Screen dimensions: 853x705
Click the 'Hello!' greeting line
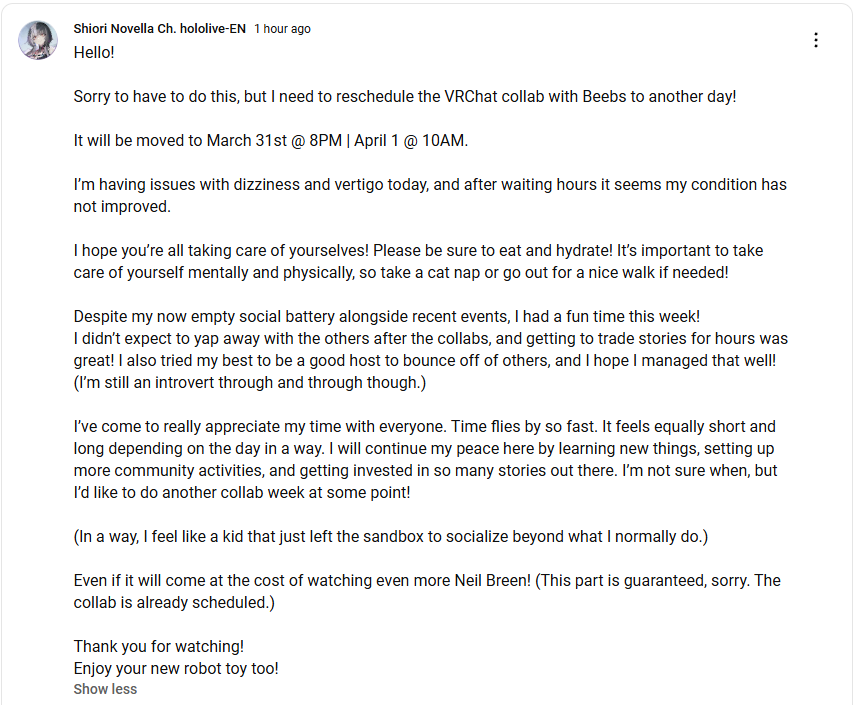pyautogui.click(x=94, y=53)
